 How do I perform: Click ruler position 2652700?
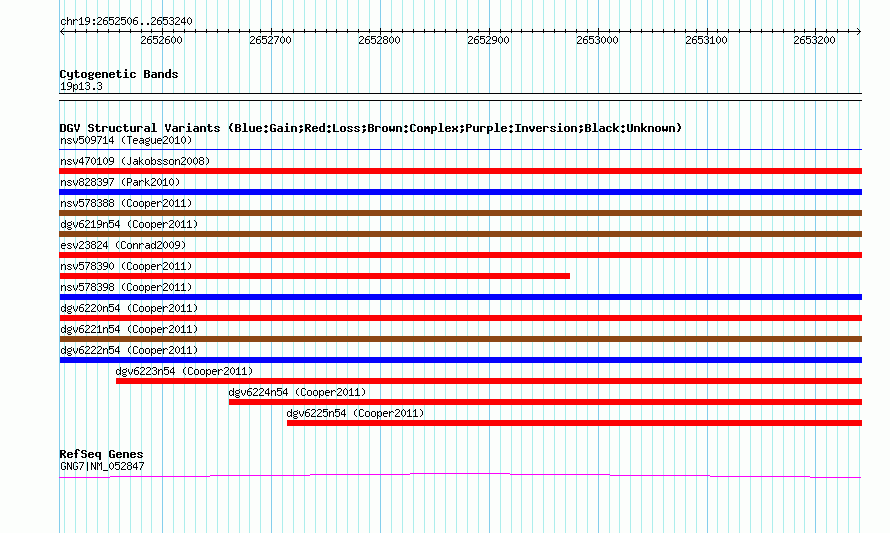270,40
